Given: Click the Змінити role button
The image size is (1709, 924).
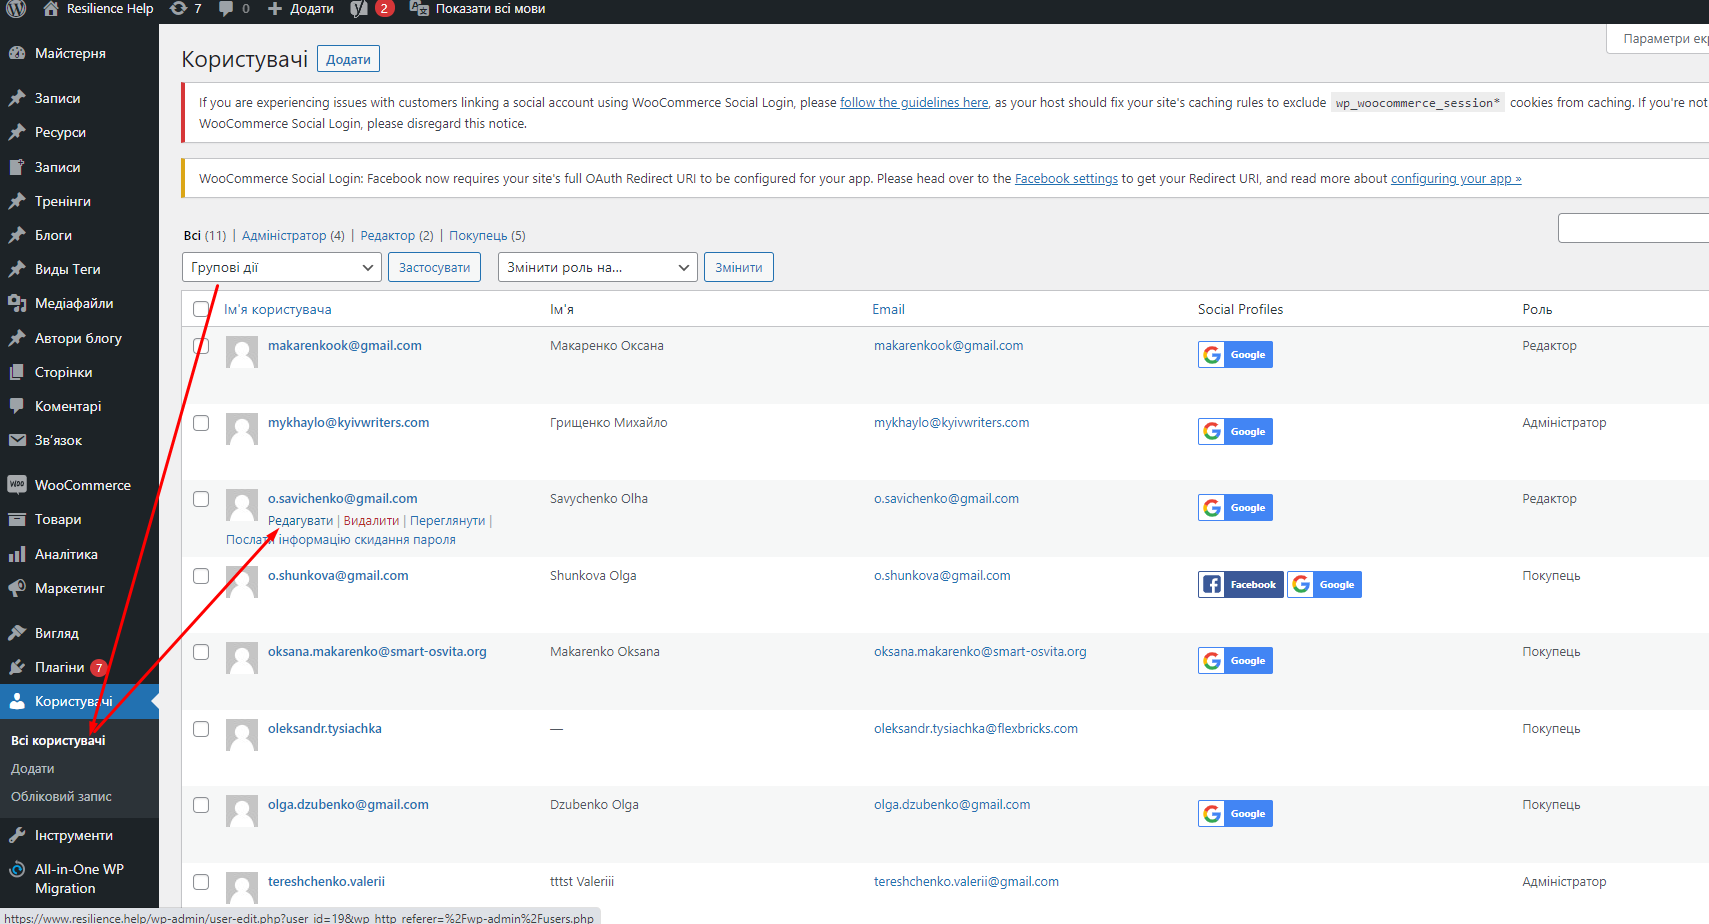Looking at the screenshot, I should pyautogui.click(x=739, y=267).
